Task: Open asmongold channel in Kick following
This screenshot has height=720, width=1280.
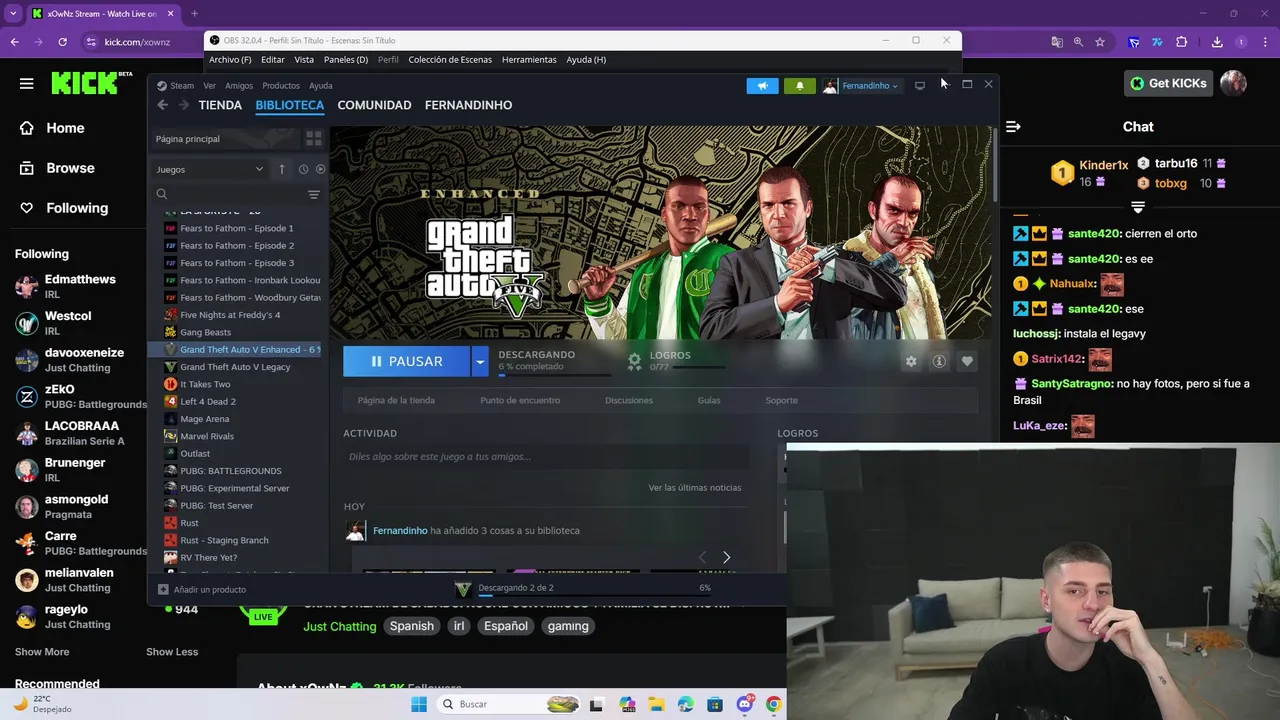Action: 75,506
